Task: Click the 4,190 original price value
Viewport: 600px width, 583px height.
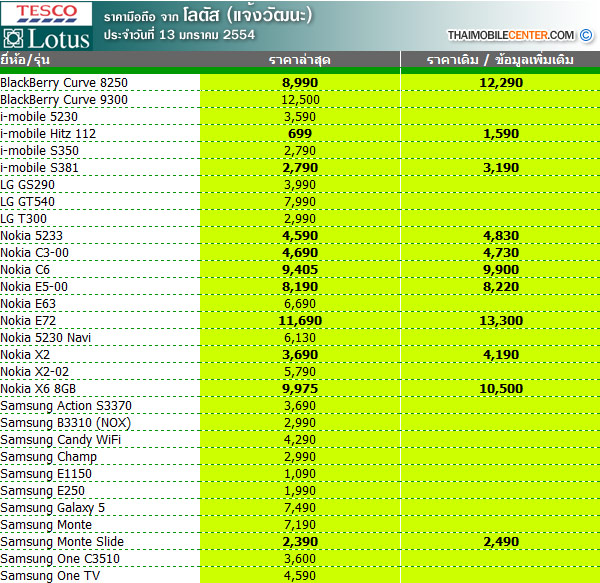Action: point(501,355)
